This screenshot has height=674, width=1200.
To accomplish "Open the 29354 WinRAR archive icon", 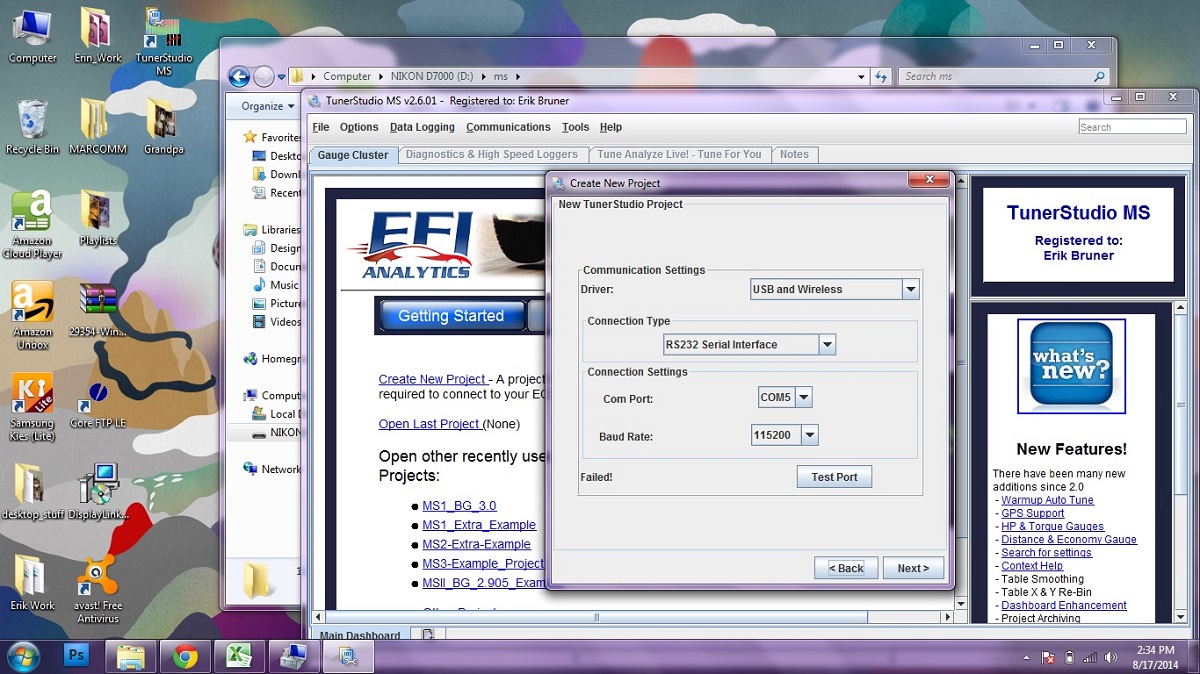I will click(97, 310).
